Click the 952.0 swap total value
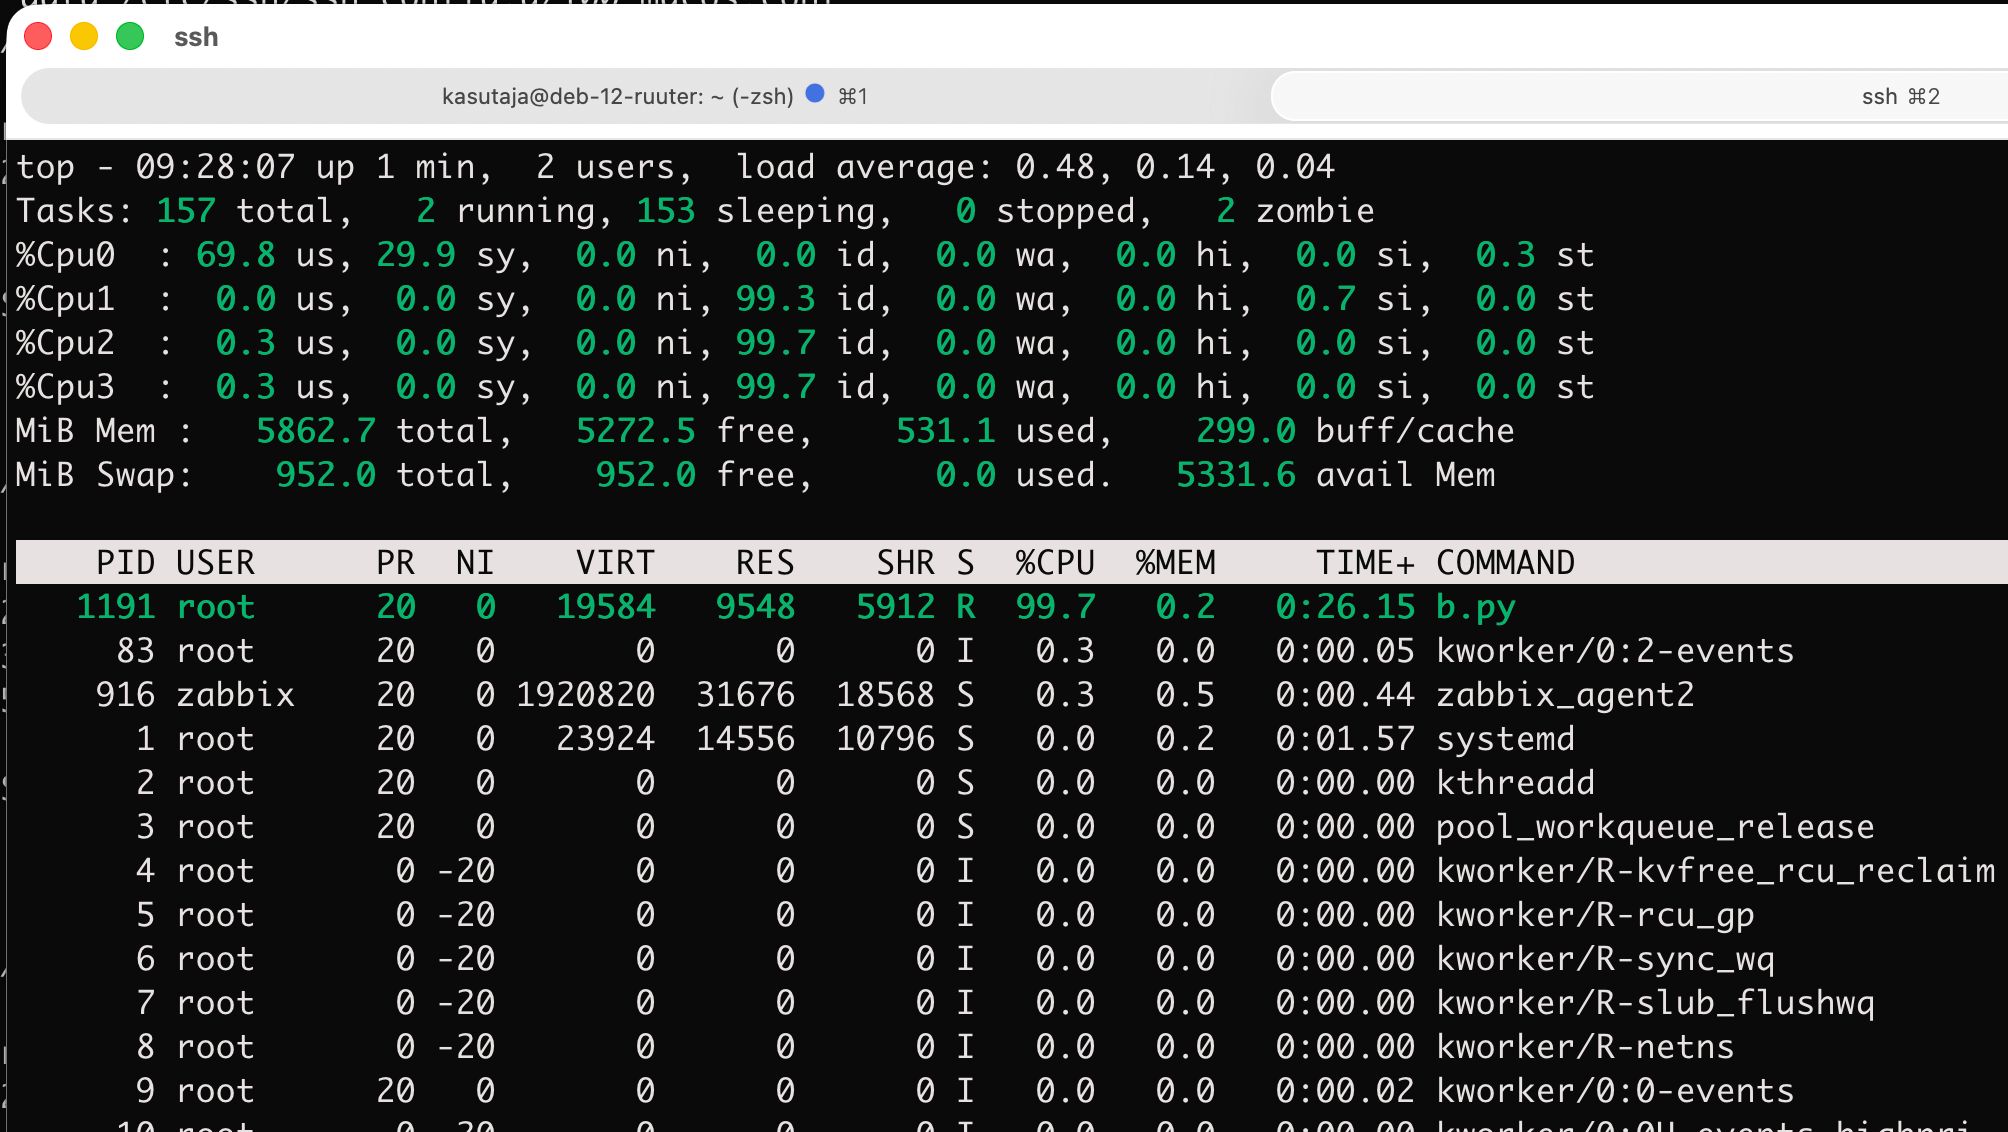The width and height of the screenshot is (2008, 1132). (x=325, y=475)
